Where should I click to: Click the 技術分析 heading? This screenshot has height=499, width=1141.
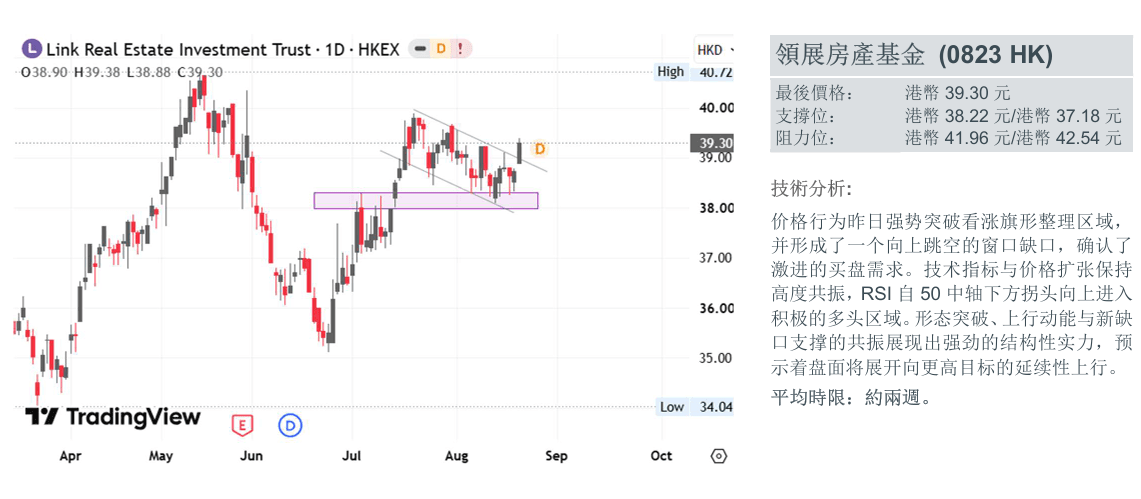pos(810,189)
